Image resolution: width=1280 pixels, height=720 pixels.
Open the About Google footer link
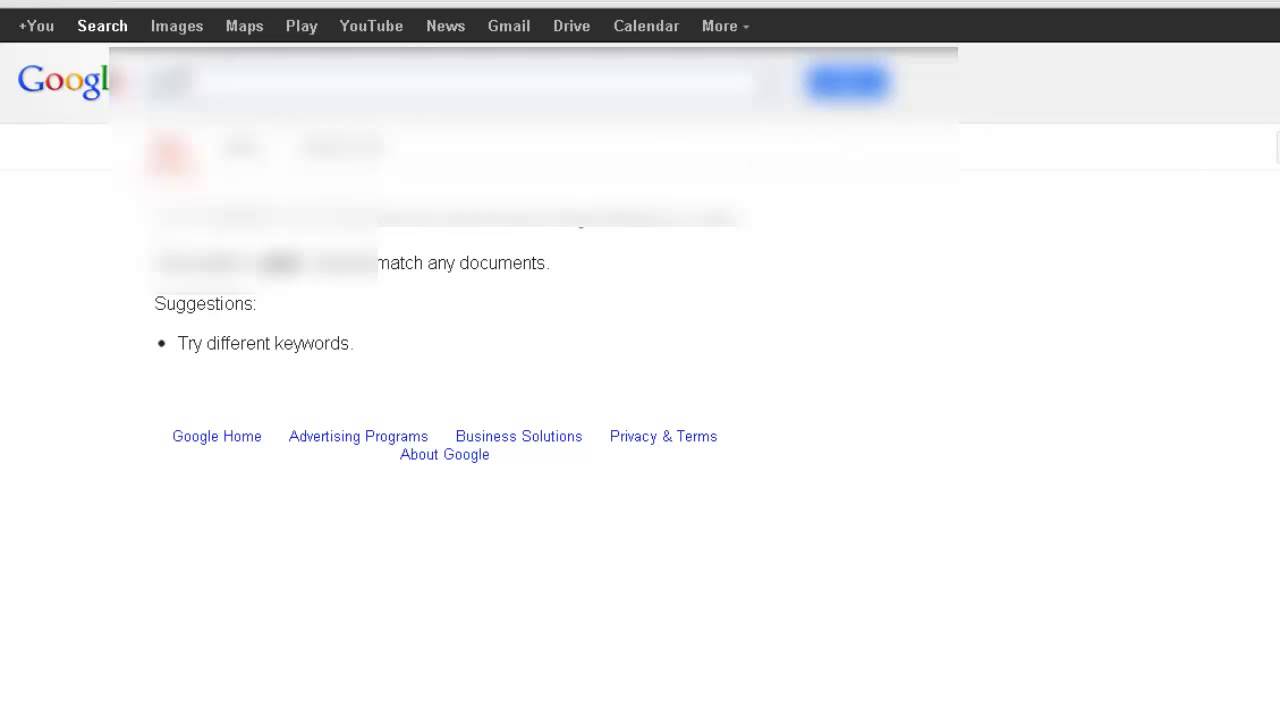coord(445,454)
